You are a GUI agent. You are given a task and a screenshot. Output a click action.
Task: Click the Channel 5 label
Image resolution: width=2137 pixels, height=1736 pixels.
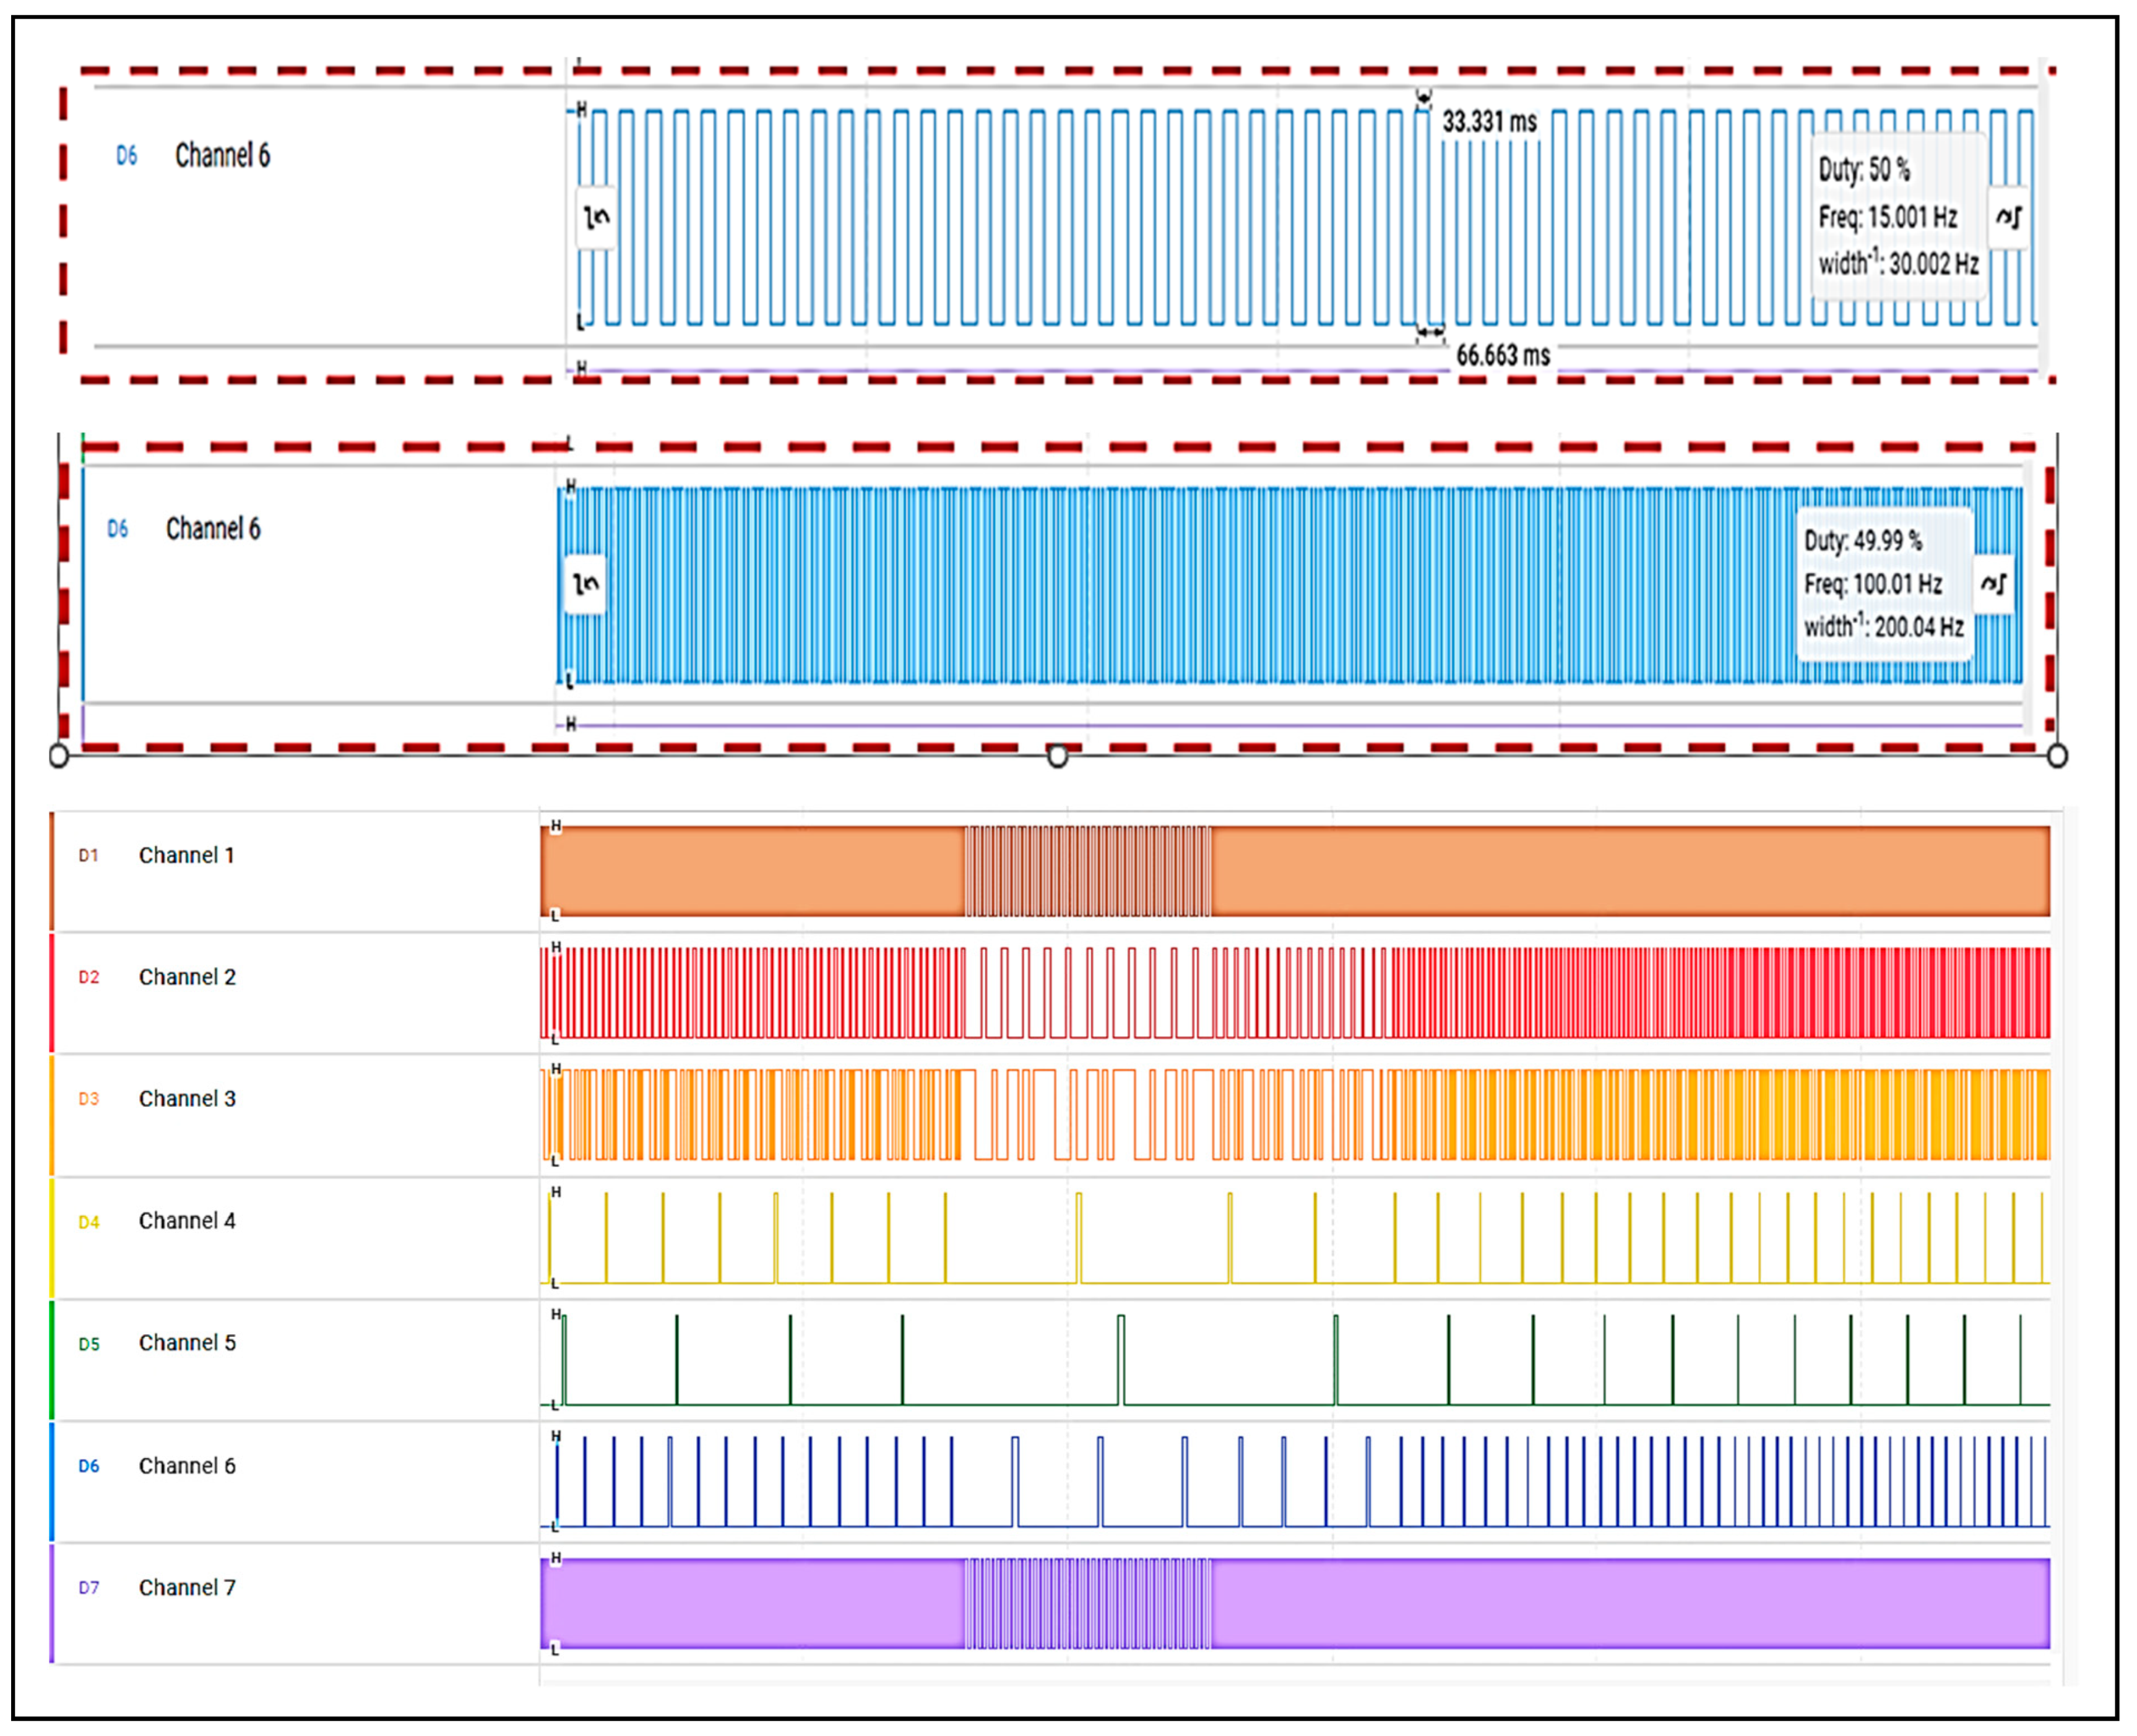[x=187, y=1343]
